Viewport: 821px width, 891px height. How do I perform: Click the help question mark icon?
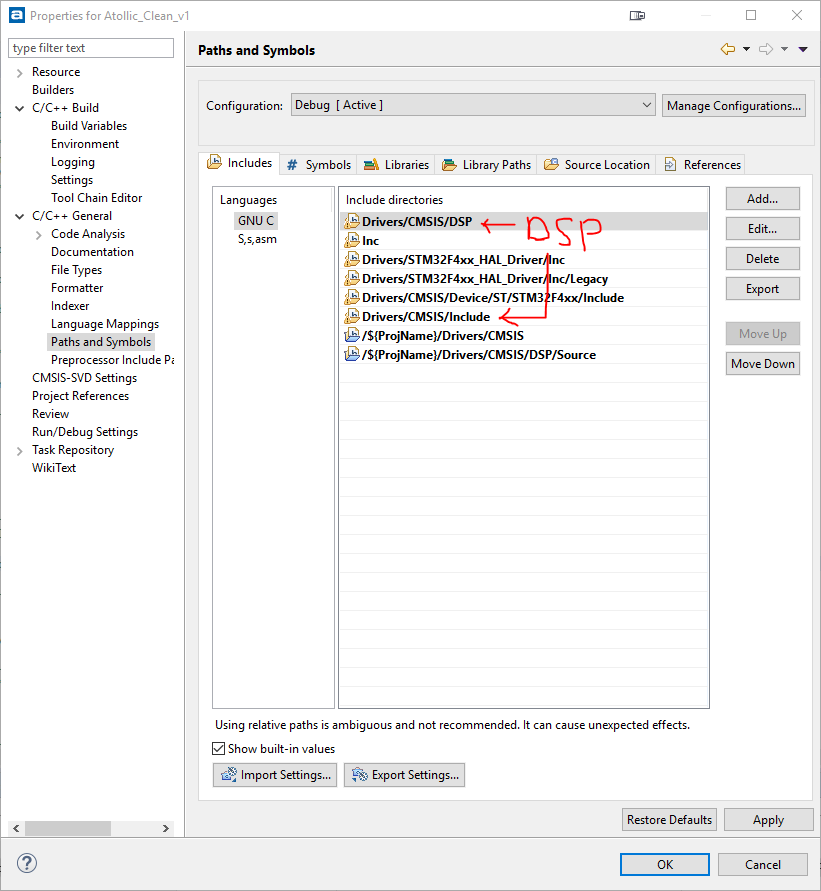click(27, 863)
